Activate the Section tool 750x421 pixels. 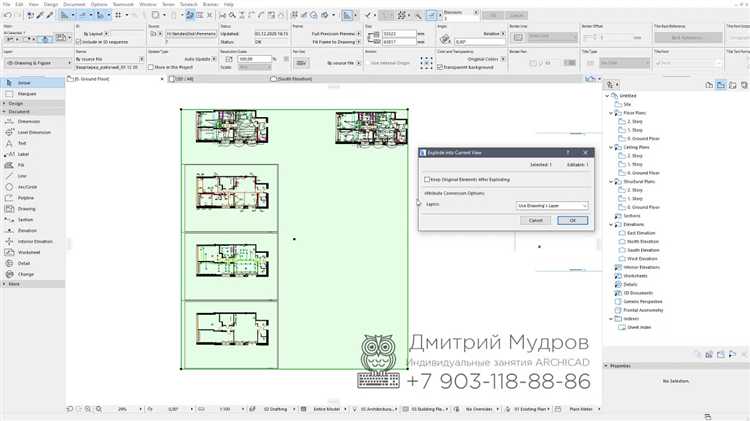[32, 220]
